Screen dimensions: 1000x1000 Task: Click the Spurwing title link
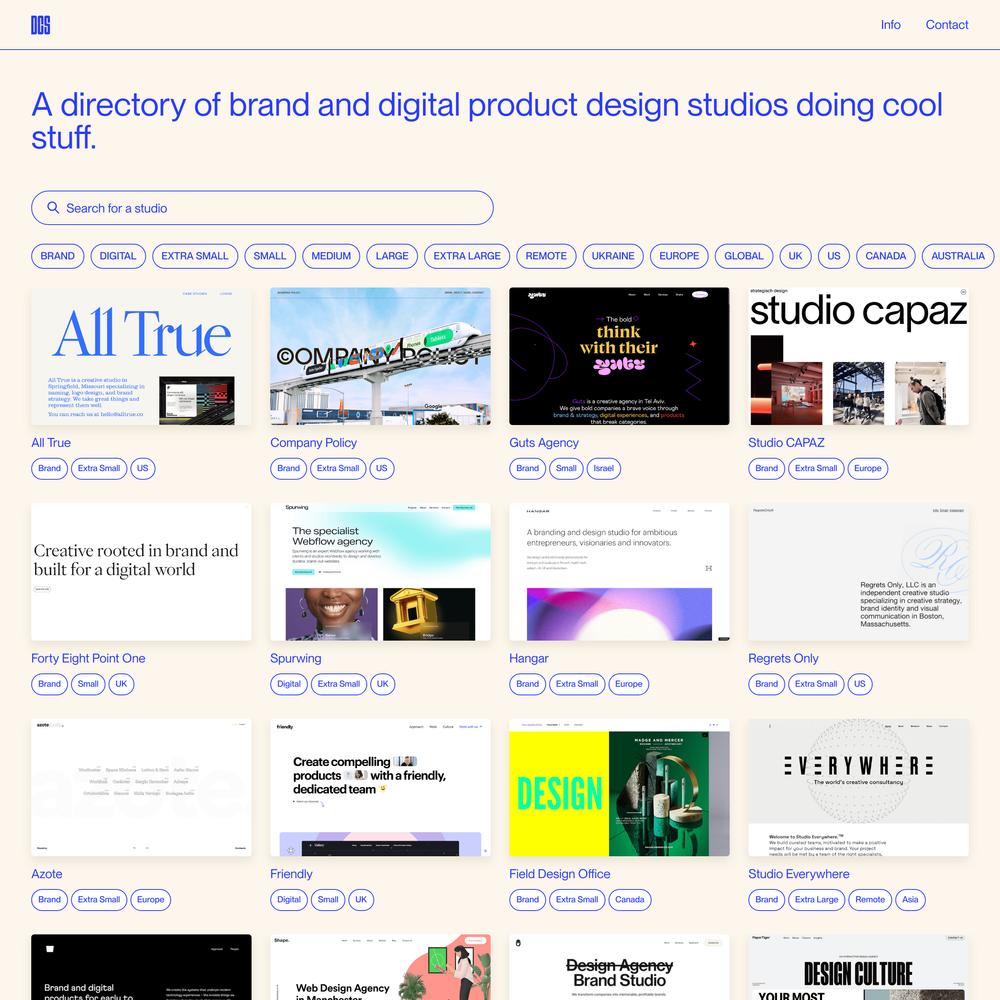coord(296,658)
